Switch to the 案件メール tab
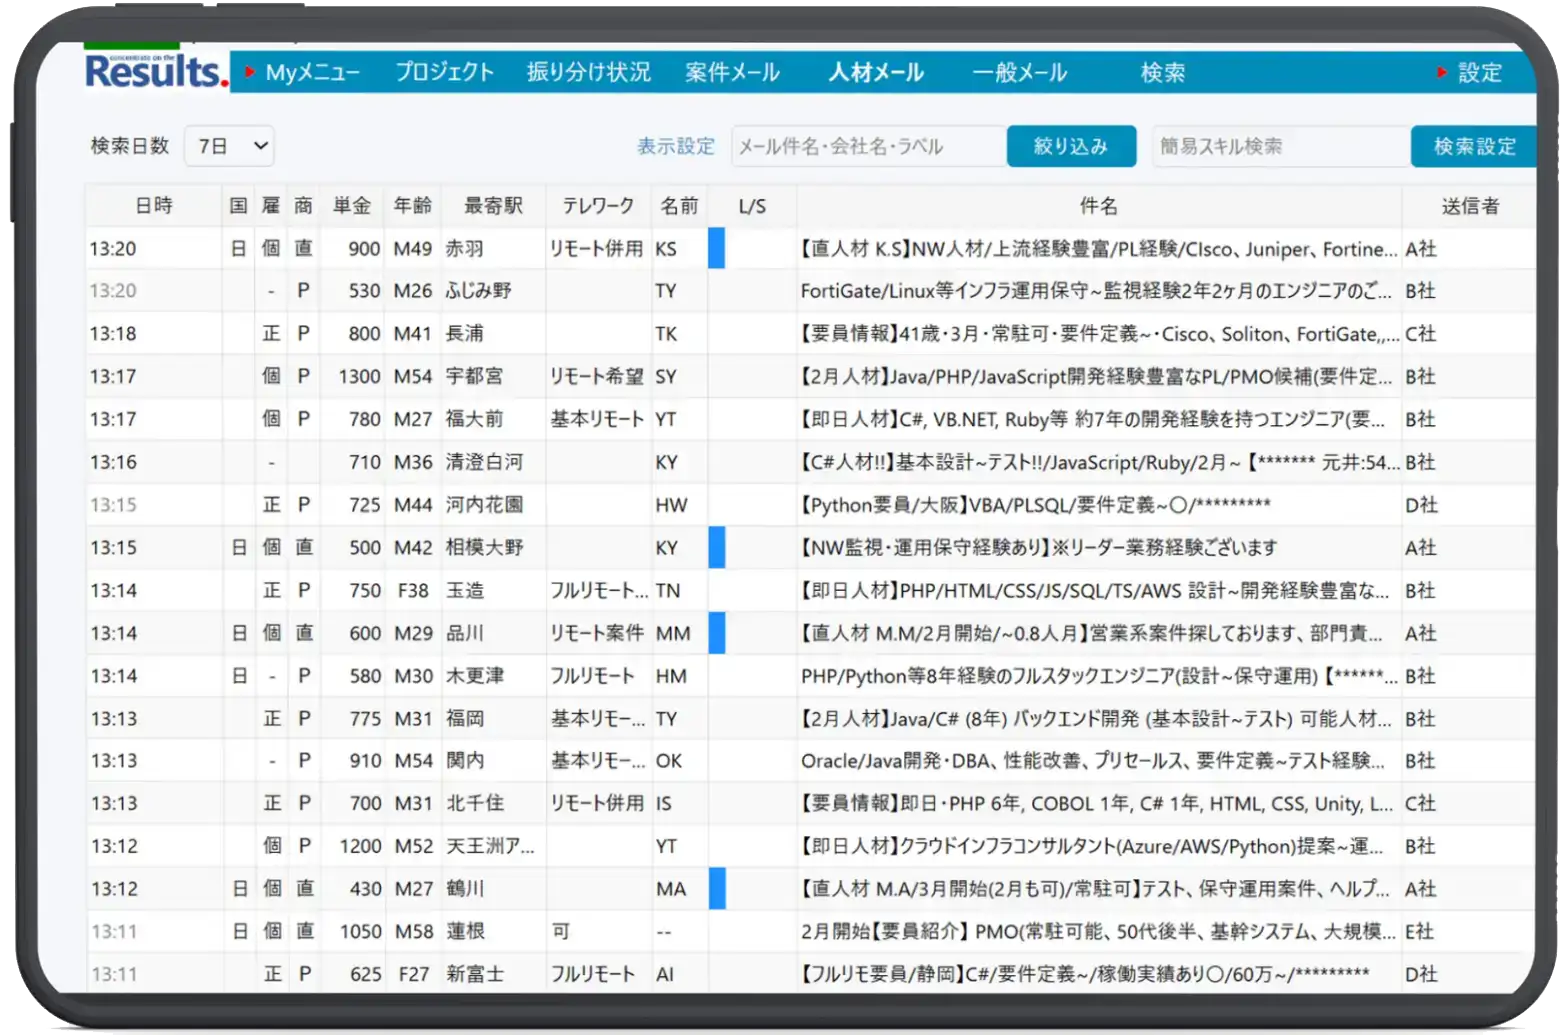1563x1035 pixels. pyautogui.click(x=731, y=71)
